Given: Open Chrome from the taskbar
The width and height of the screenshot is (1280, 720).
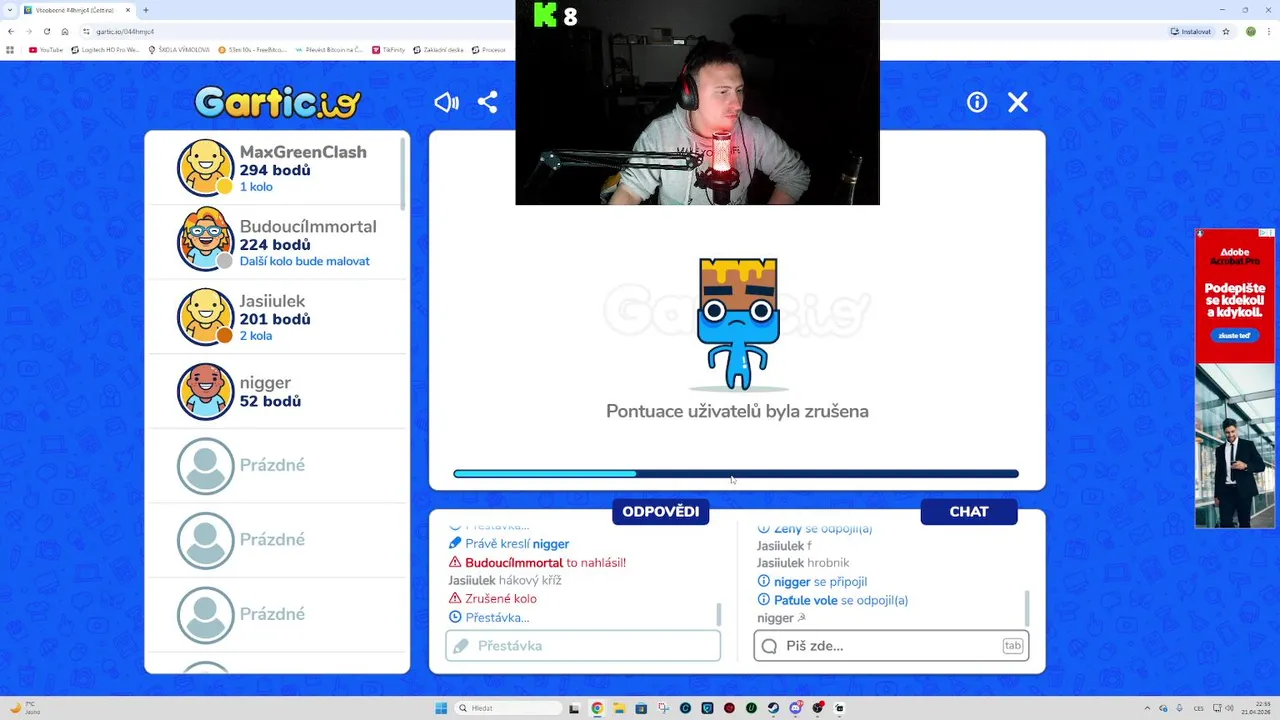Looking at the screenshot, I should (597, 708).
